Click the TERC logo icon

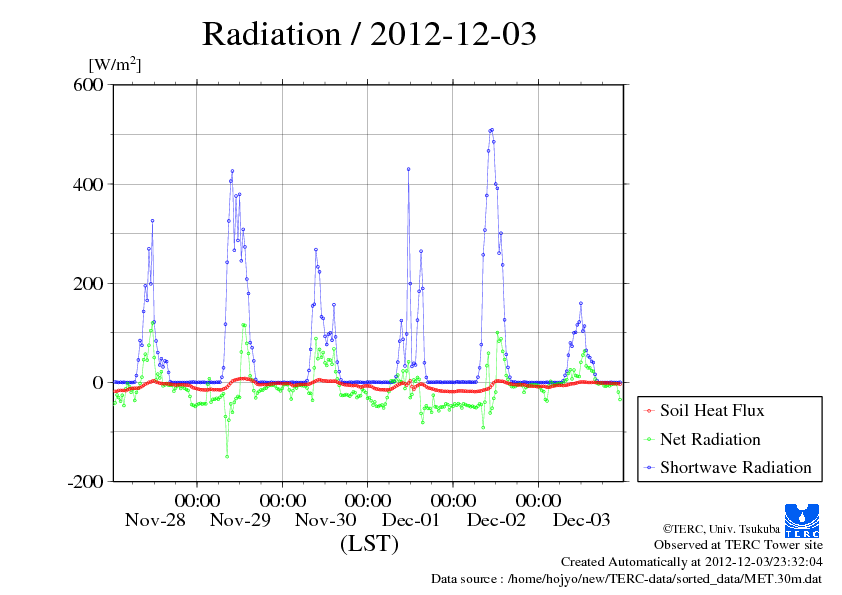(803, 520)
